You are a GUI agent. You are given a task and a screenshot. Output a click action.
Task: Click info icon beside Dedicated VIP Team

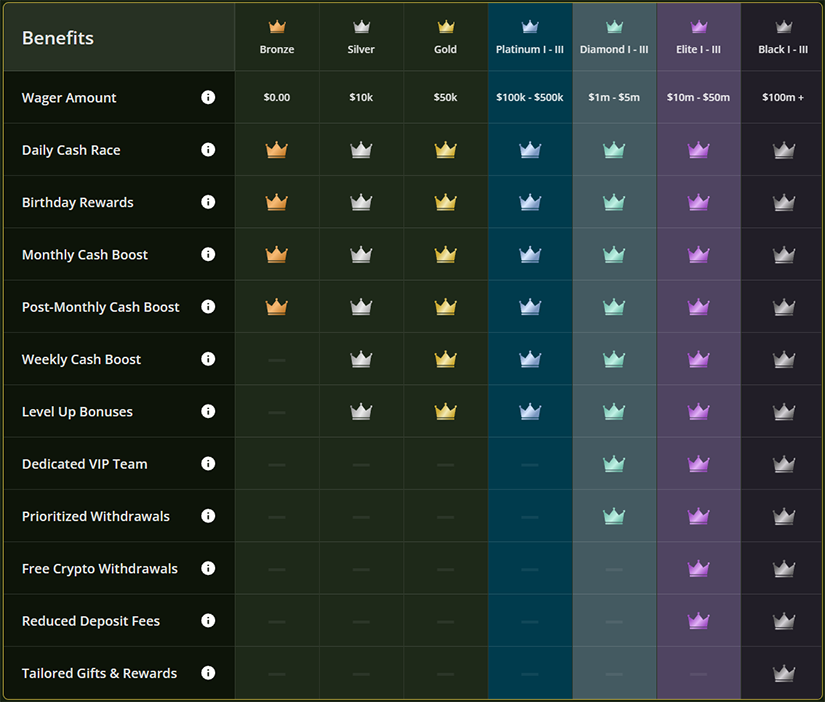(208, 464)
